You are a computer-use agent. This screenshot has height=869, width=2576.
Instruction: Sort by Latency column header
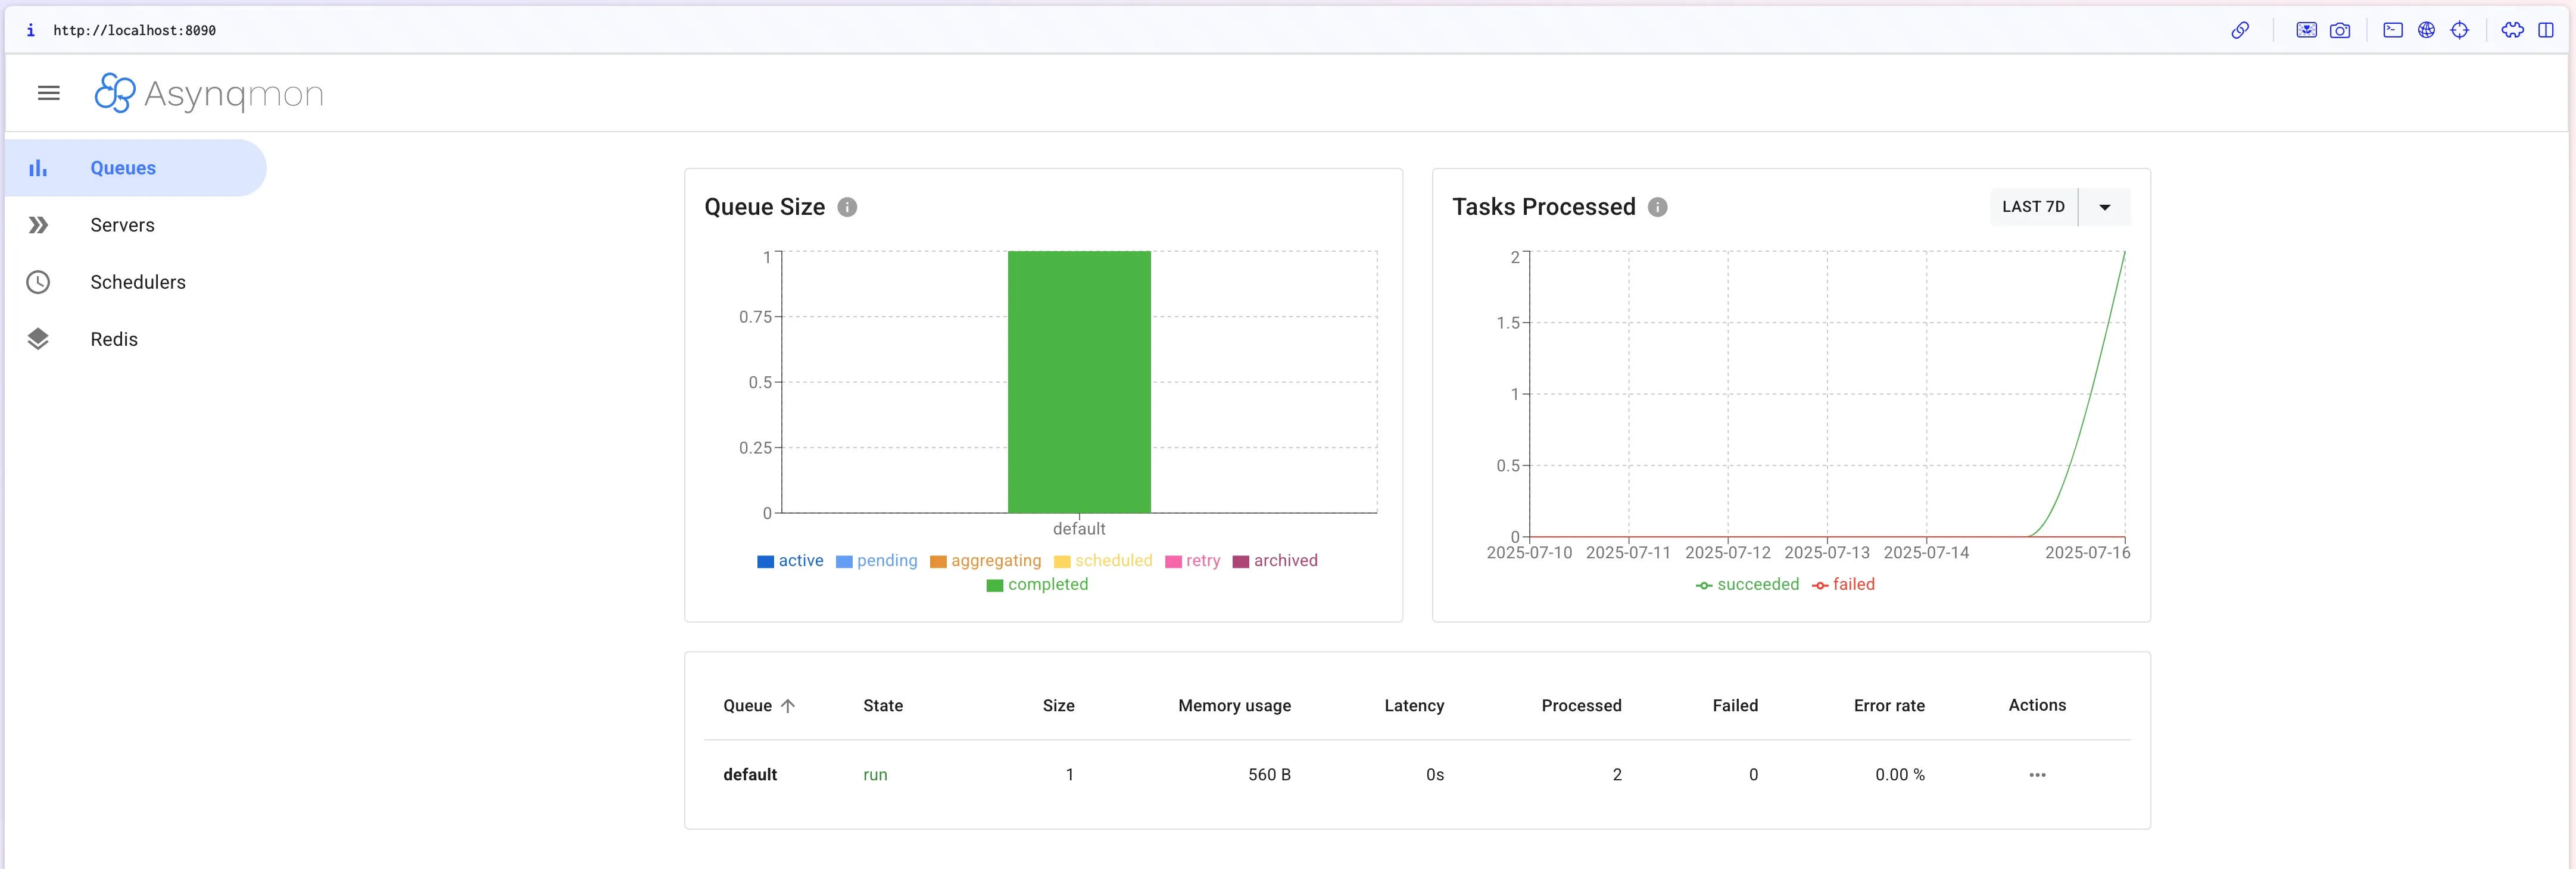(1414, 706)
